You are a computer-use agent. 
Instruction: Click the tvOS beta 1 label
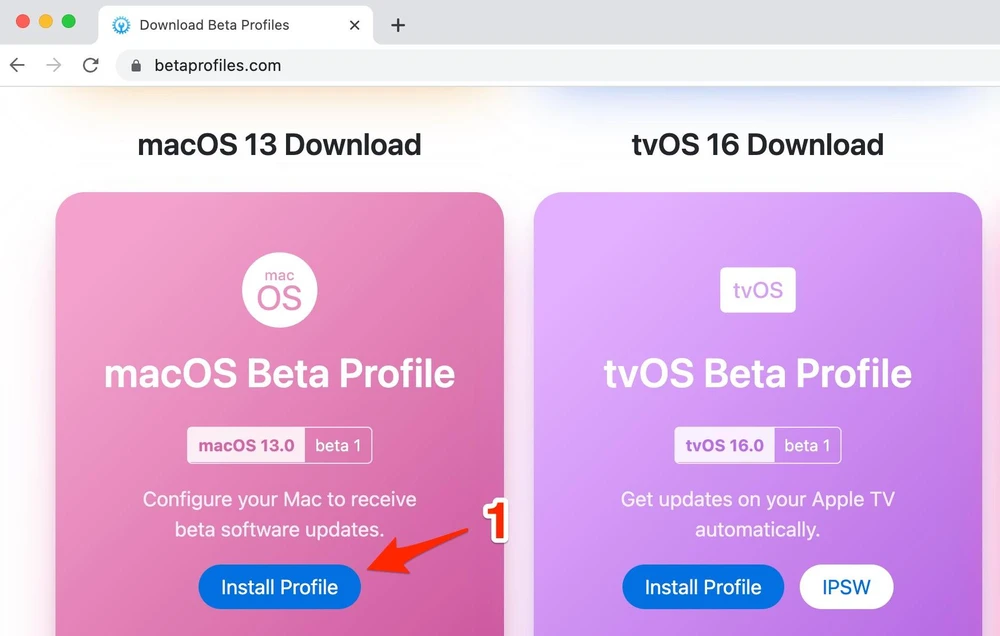[x=807, y=445]
